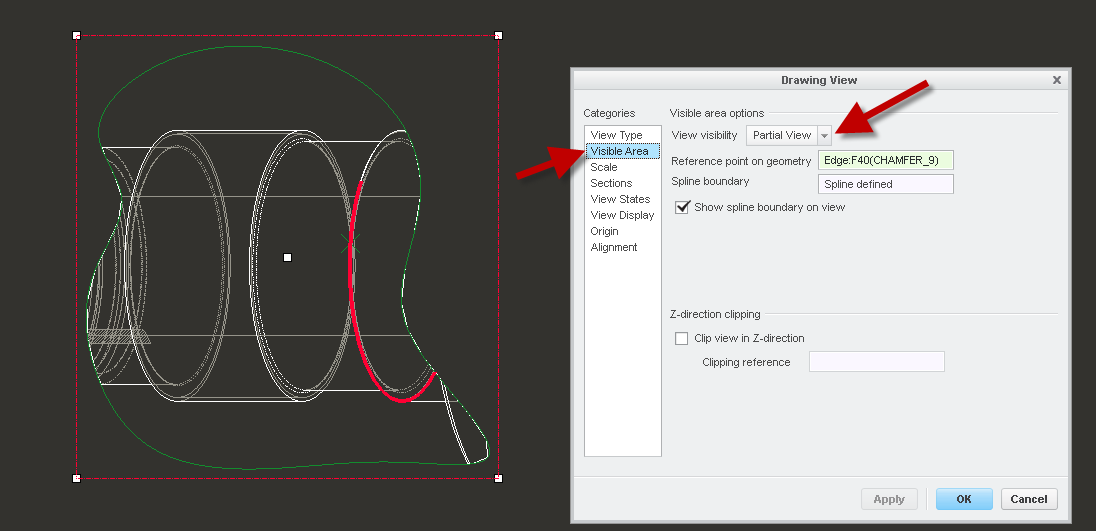Screen dimensions: 1096x531
Task: Click the Clipping reference field
Action: (877, 362)
